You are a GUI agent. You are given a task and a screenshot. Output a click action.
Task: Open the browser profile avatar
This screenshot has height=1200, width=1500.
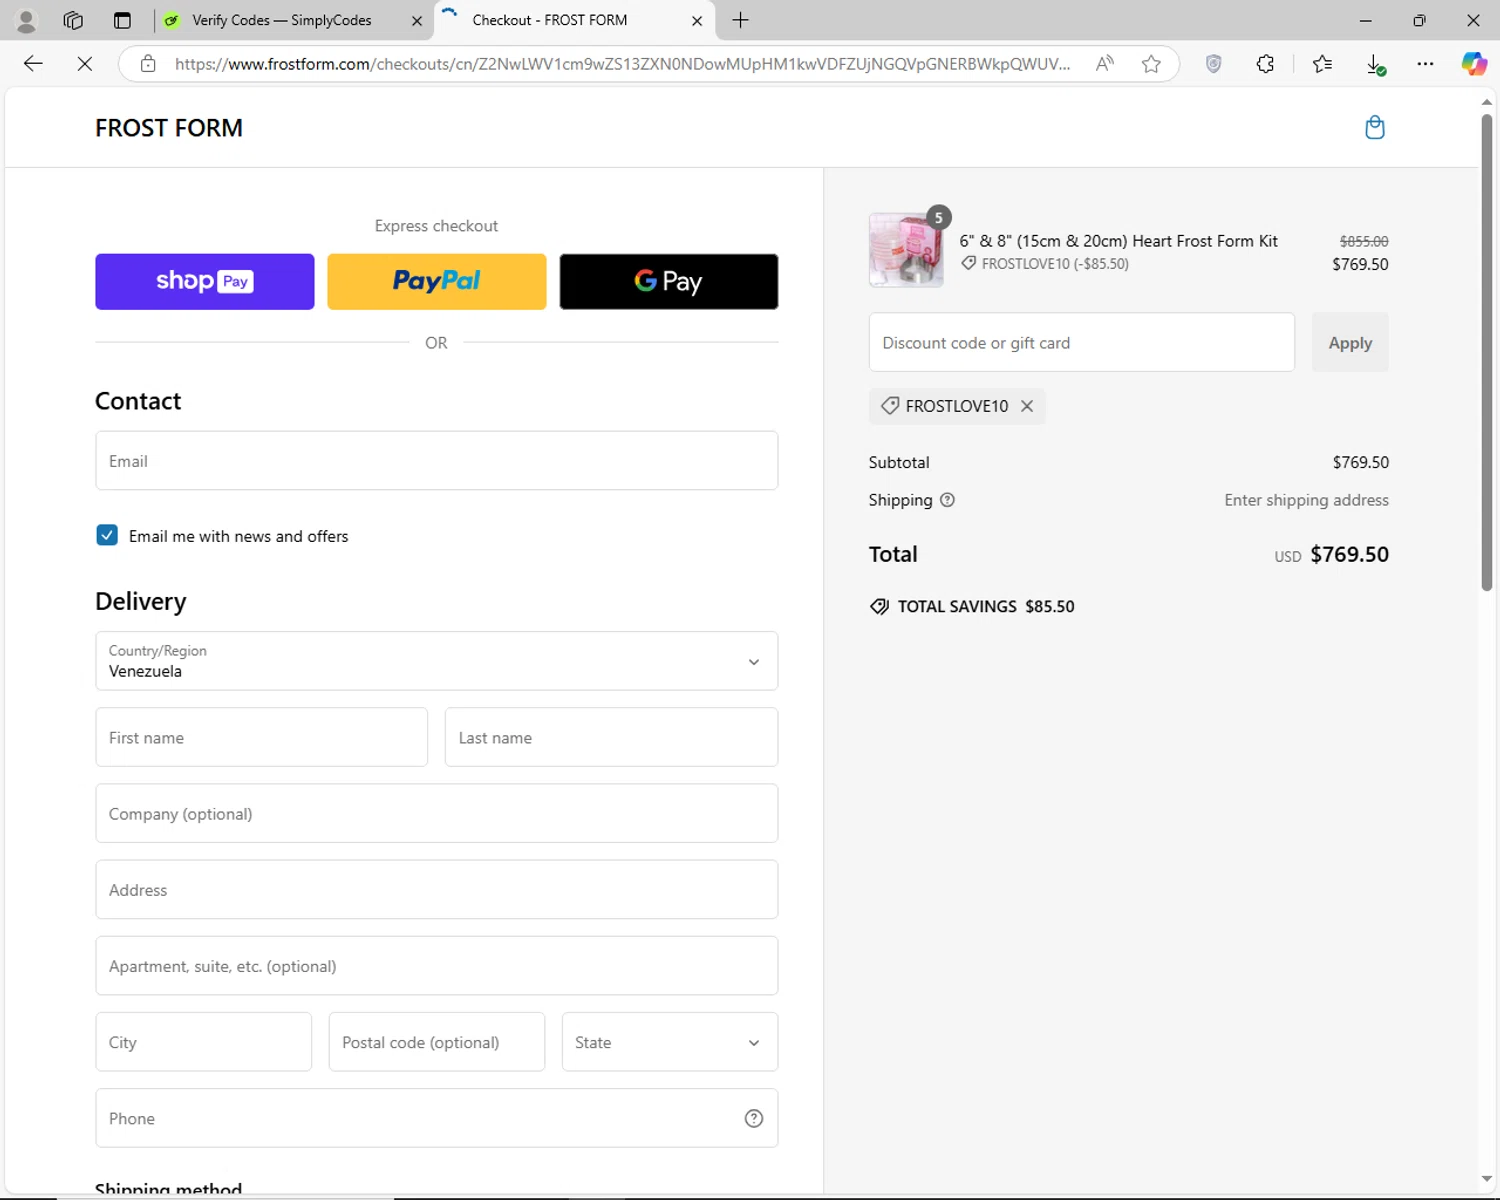click(x=26, y=20)
